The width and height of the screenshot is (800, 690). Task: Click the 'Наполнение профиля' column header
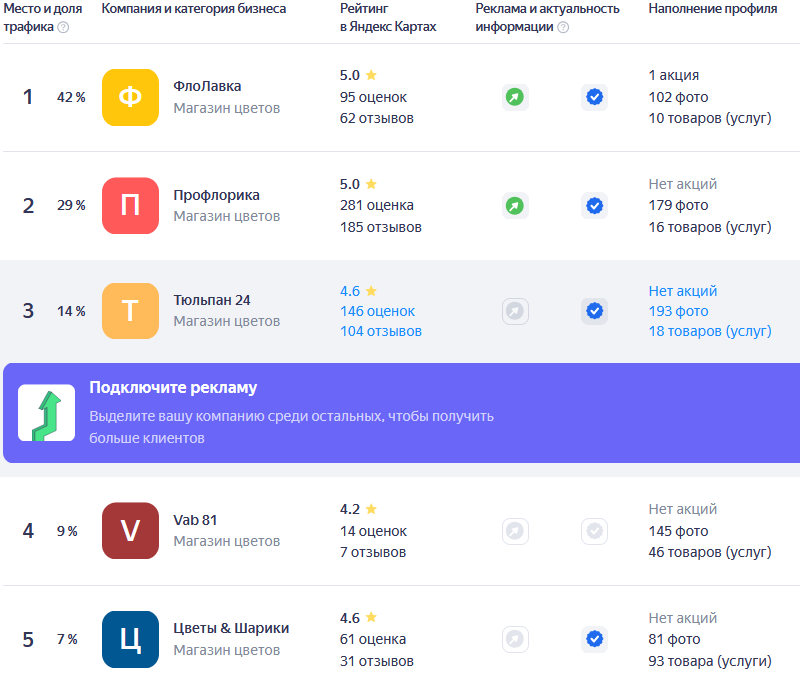point(713,9)
